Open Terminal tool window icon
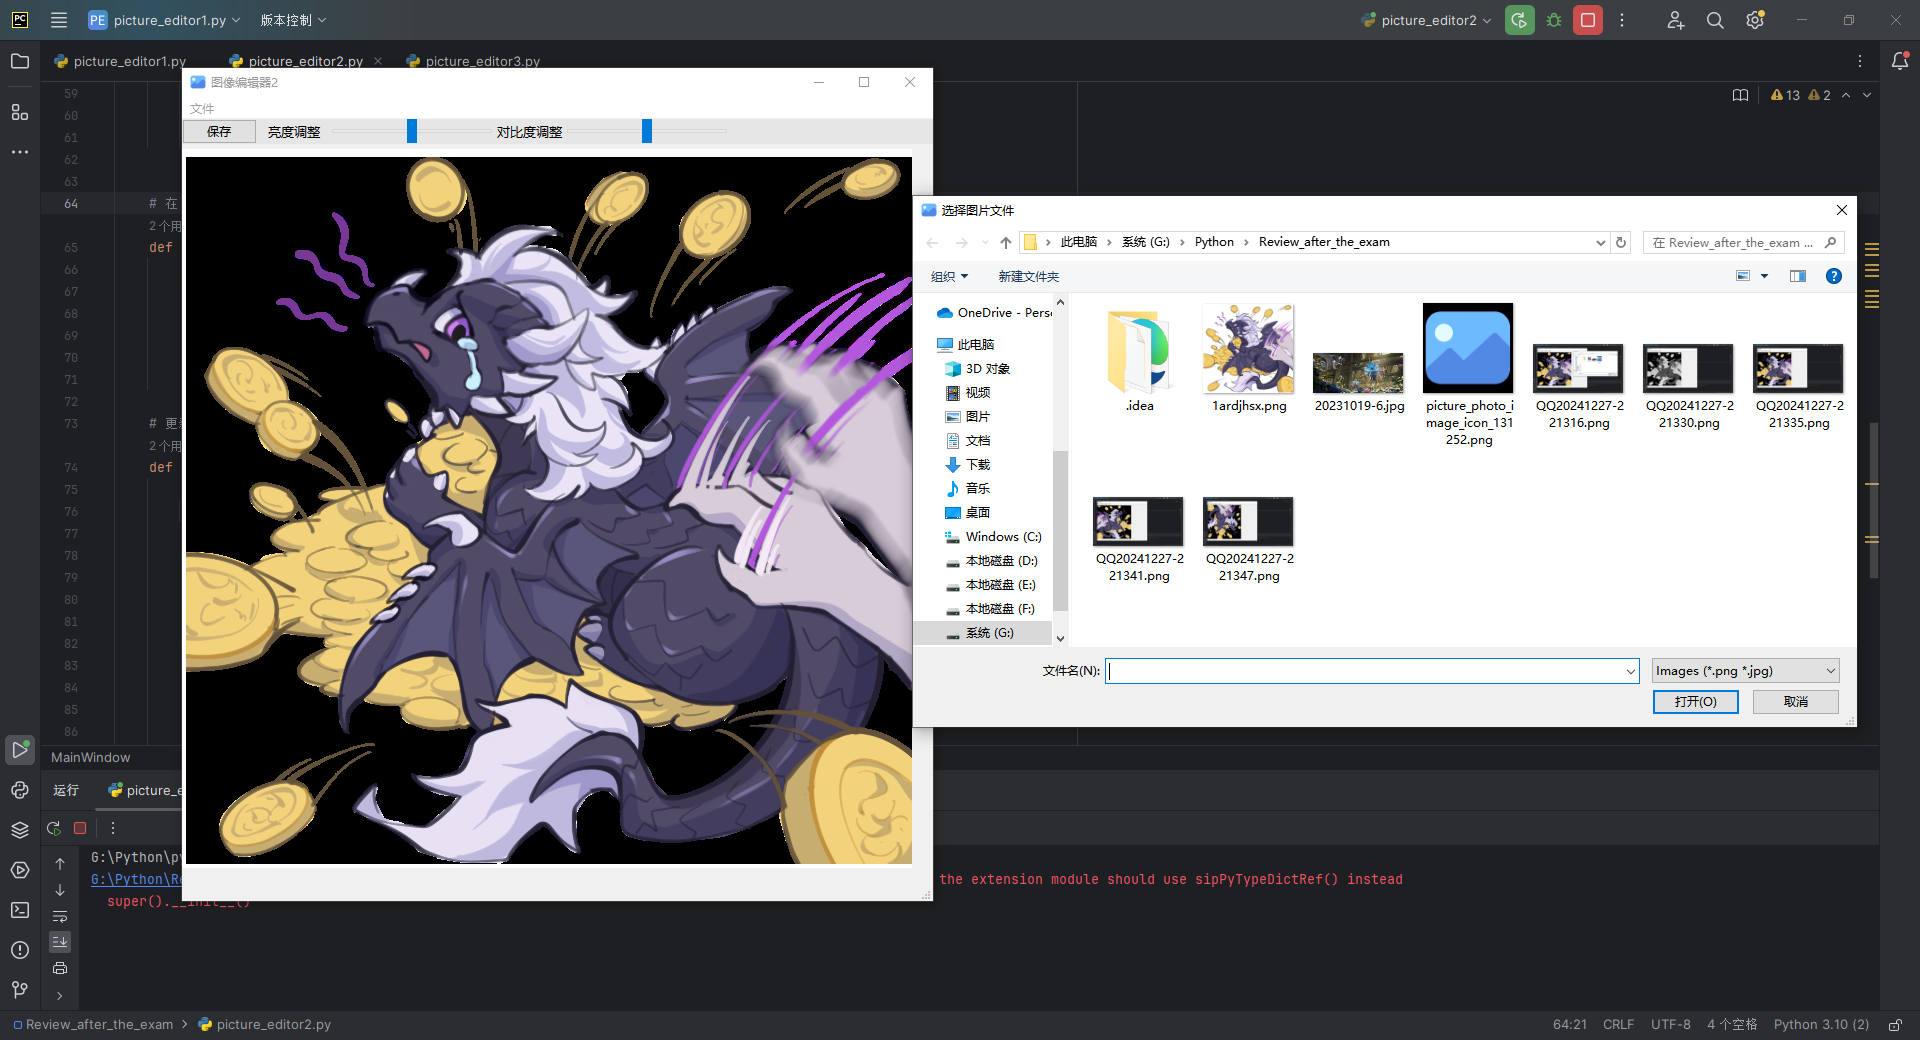 click(20, 910)
